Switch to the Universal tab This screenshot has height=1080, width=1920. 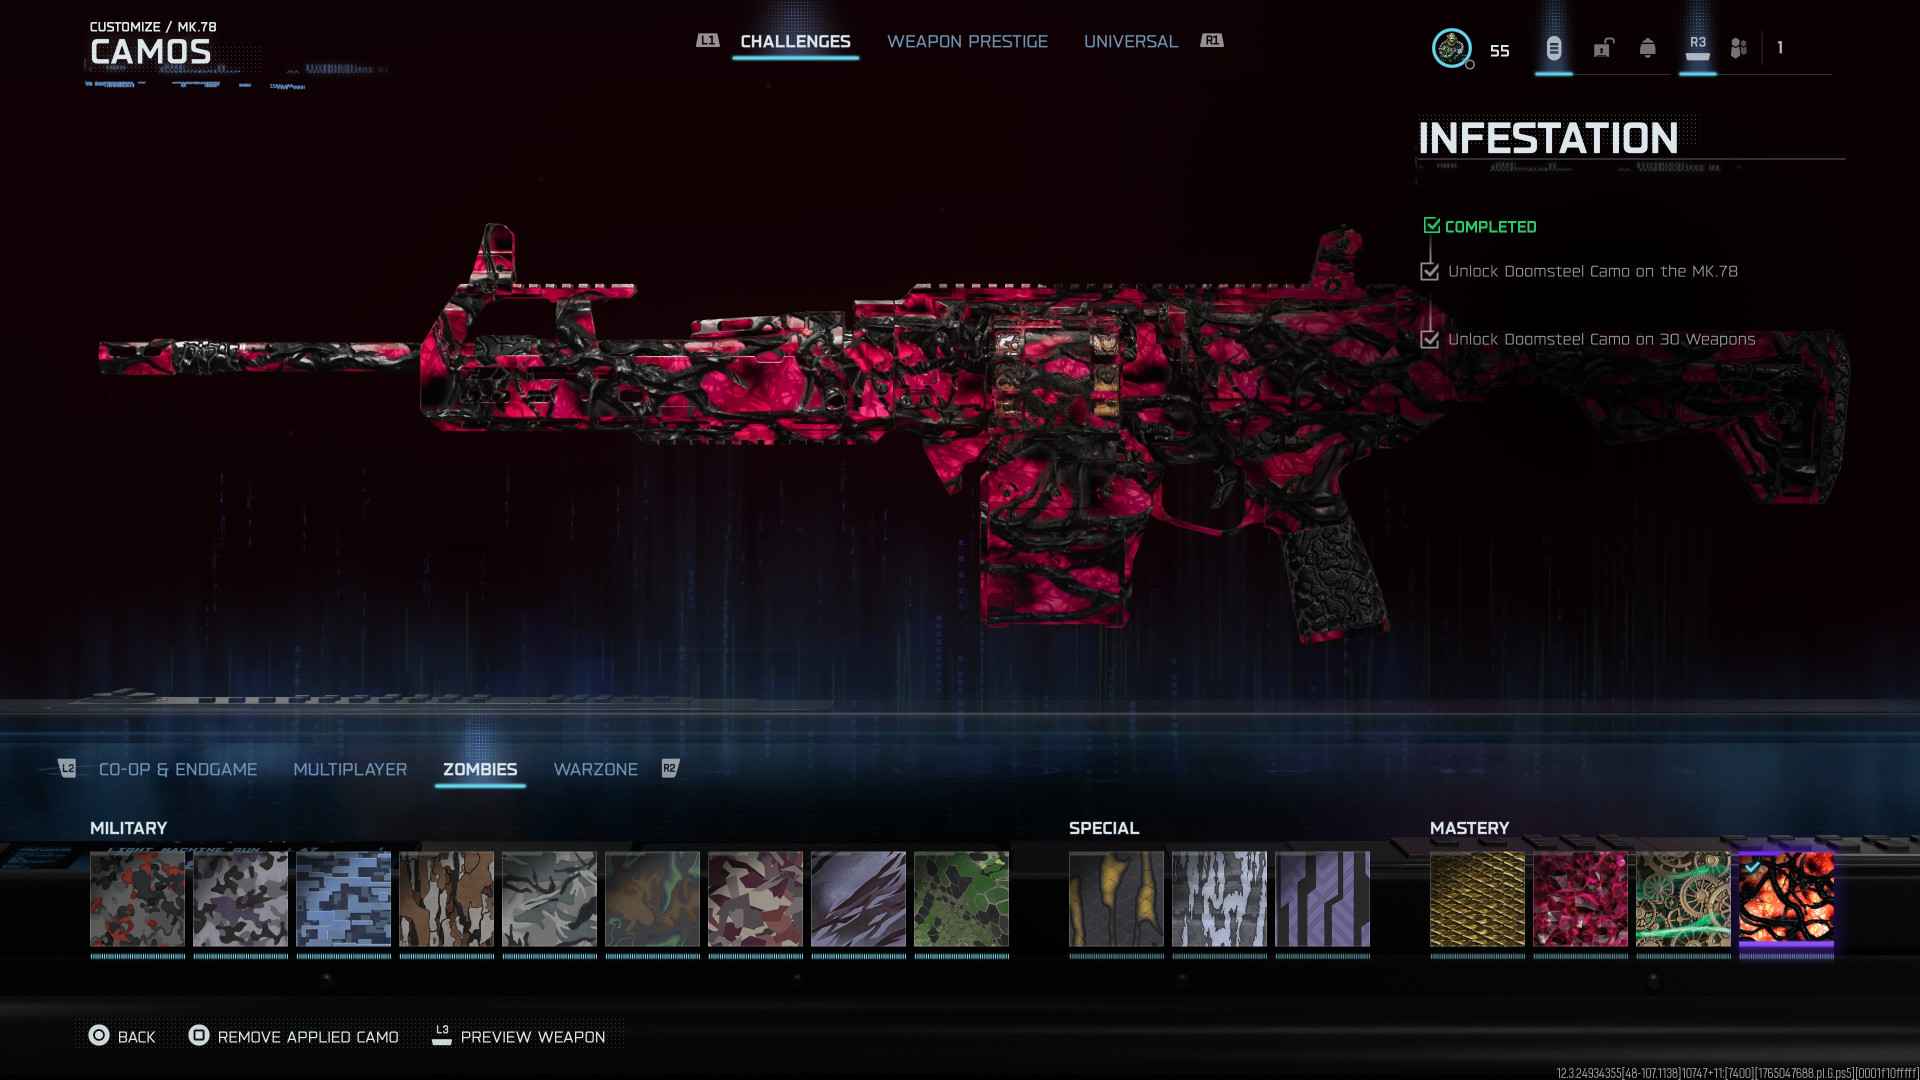tap(1130, 41)
